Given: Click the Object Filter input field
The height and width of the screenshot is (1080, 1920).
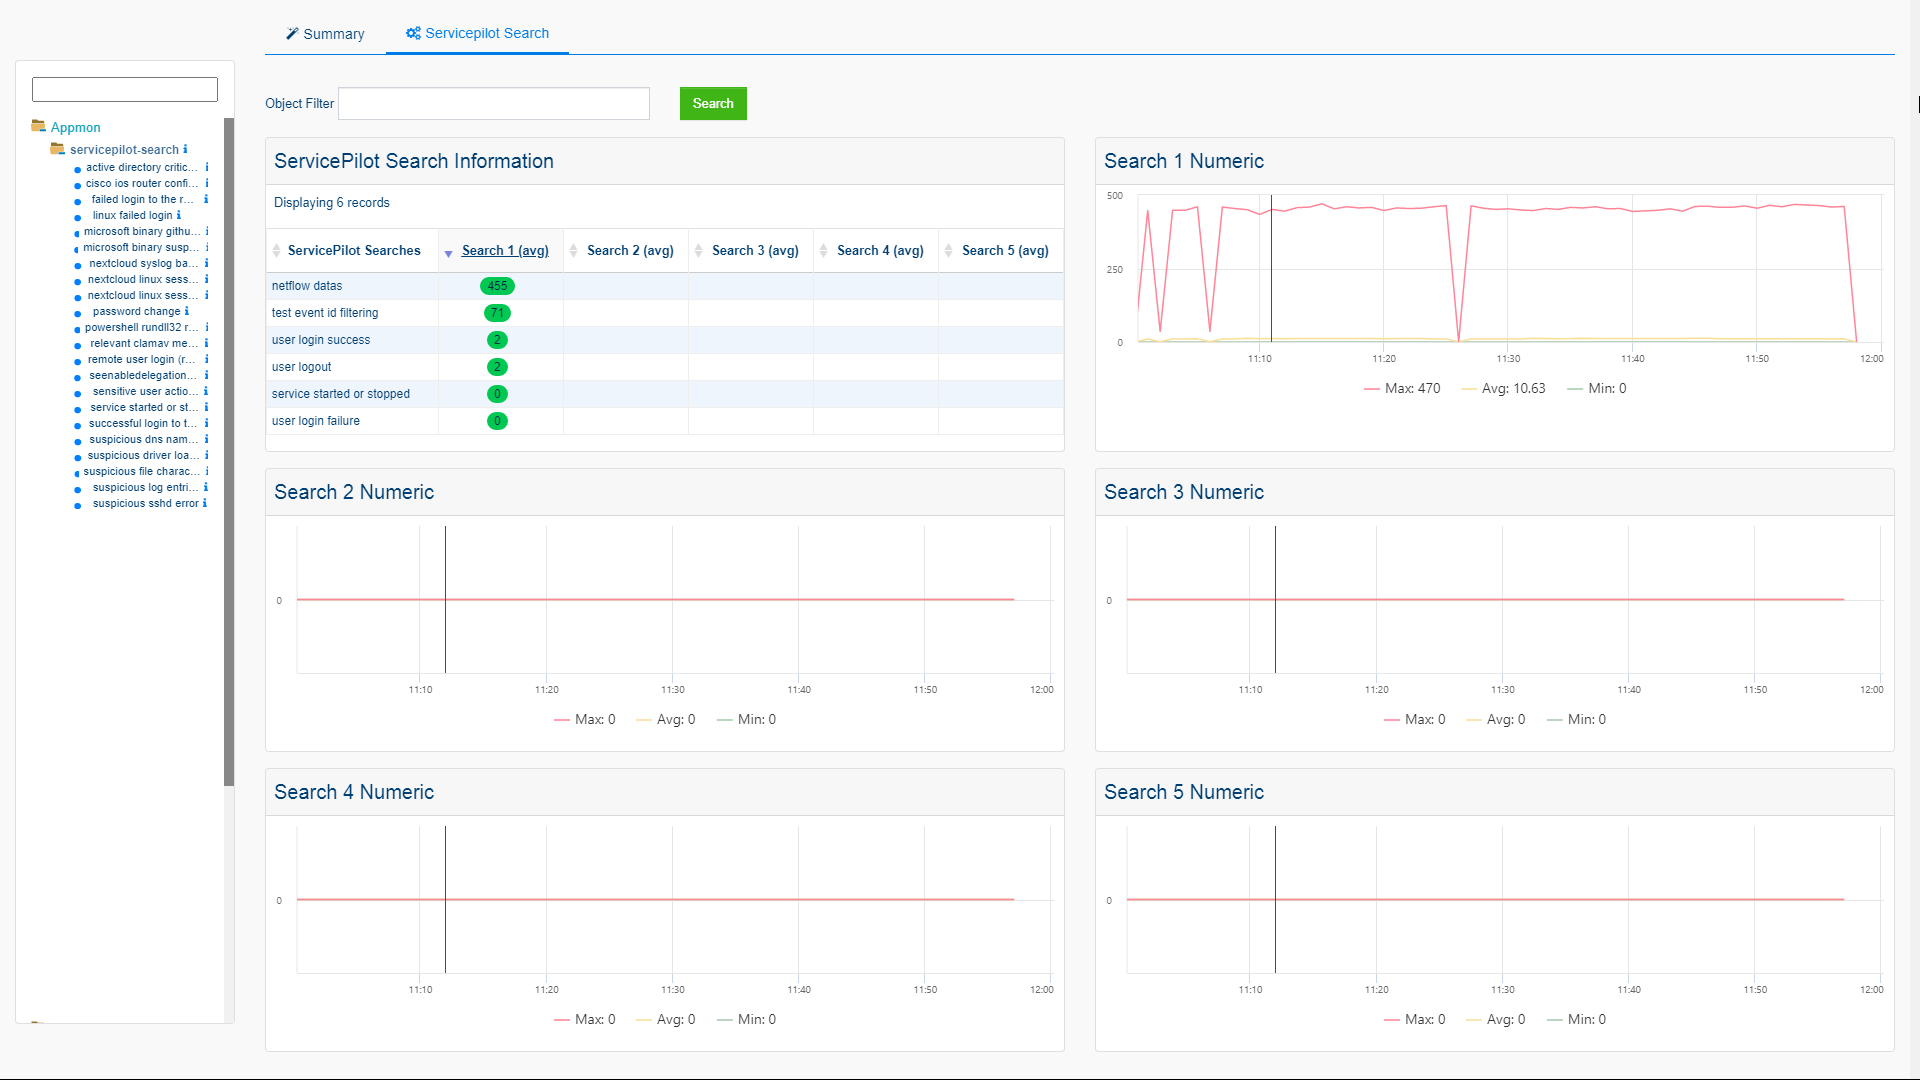Looking at the screenshot, I should tap(494, 104).
